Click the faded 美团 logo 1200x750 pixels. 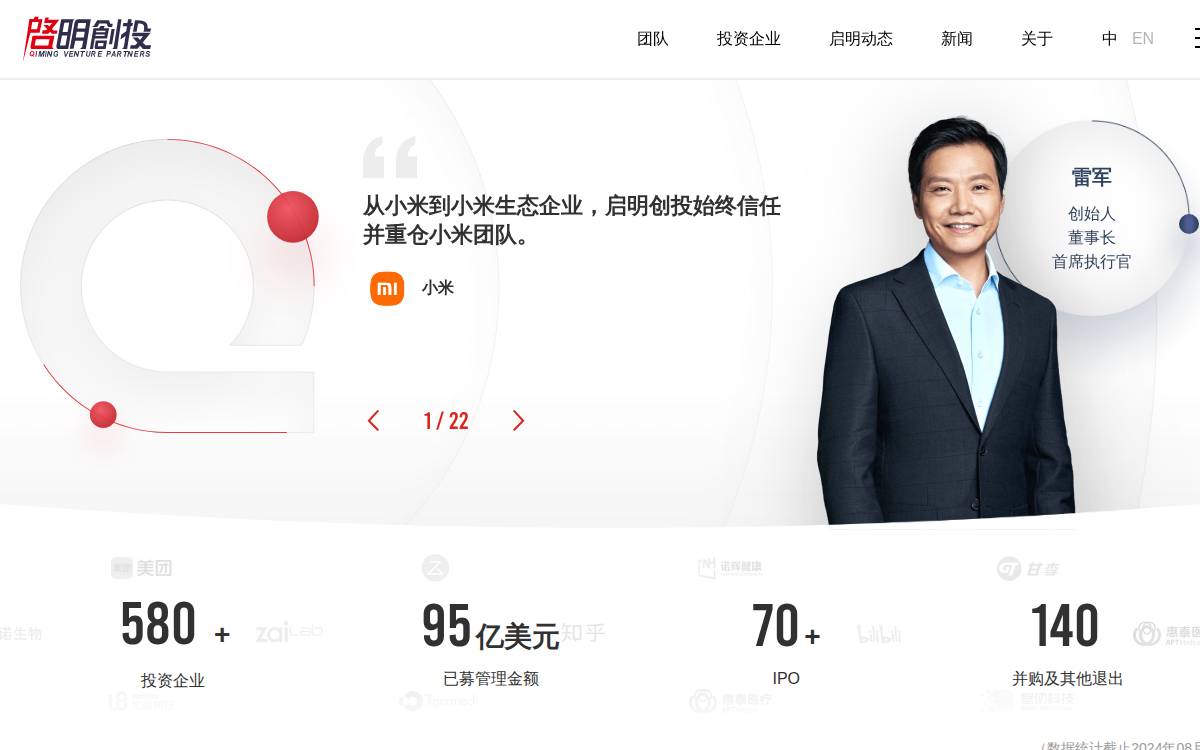[x=141, y=568]
